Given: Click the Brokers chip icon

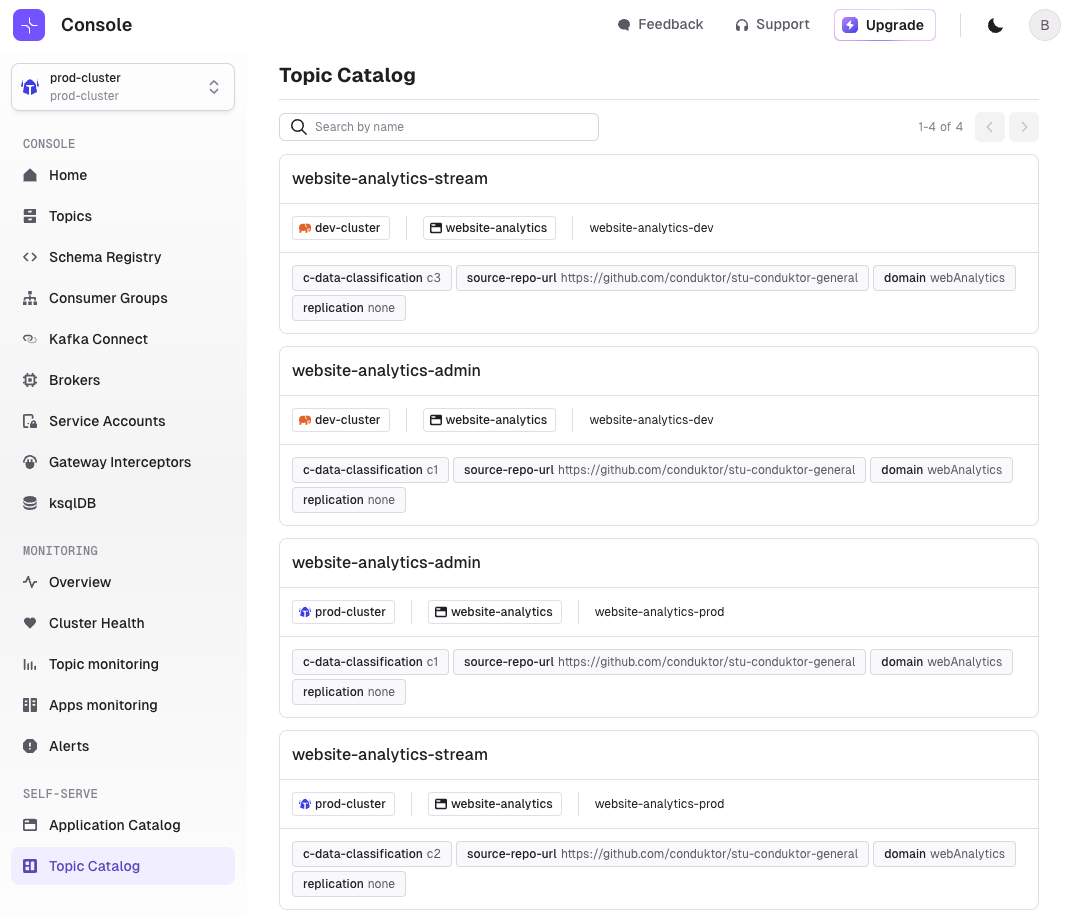Looking at the screenshot, I should point(30,380).
